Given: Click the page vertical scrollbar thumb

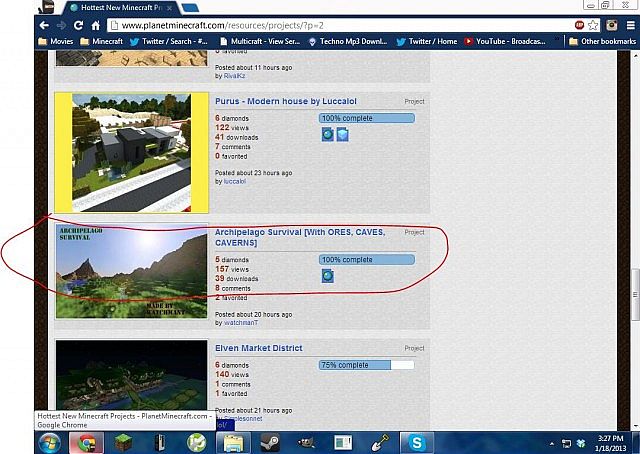Looking at the screenshot, I should click(x=636, y=294).
